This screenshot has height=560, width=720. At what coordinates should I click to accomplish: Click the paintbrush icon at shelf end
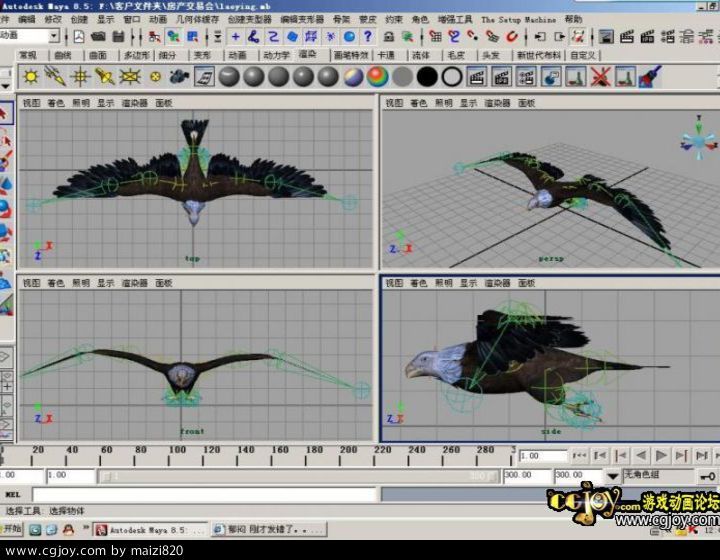pyautogui.click(x=651, y=76)
